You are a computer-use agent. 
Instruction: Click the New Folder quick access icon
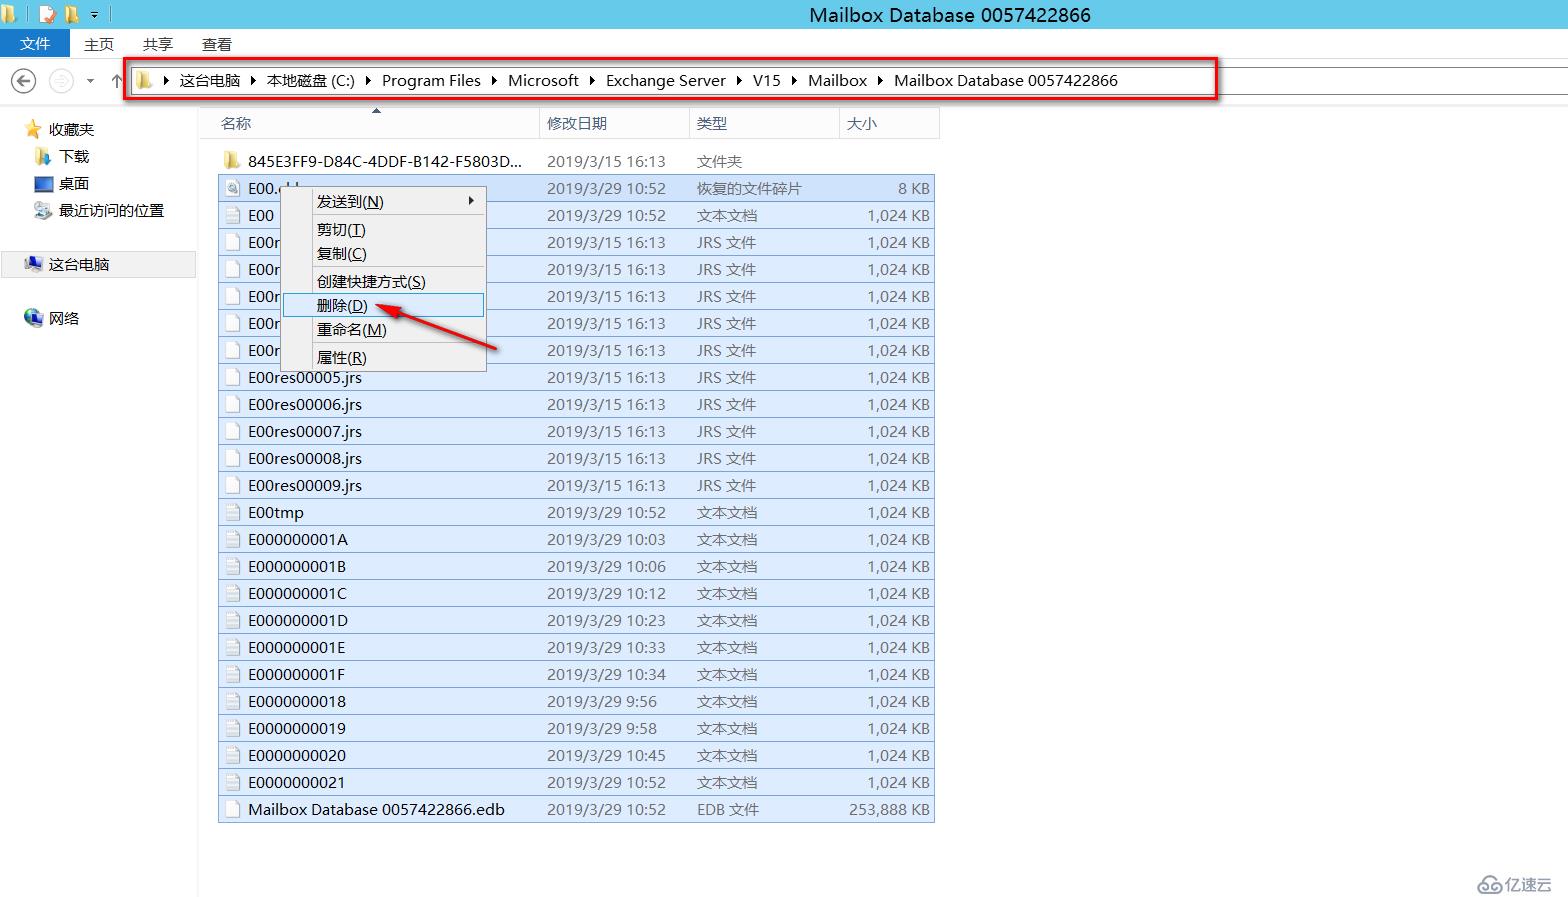(72, 15)
